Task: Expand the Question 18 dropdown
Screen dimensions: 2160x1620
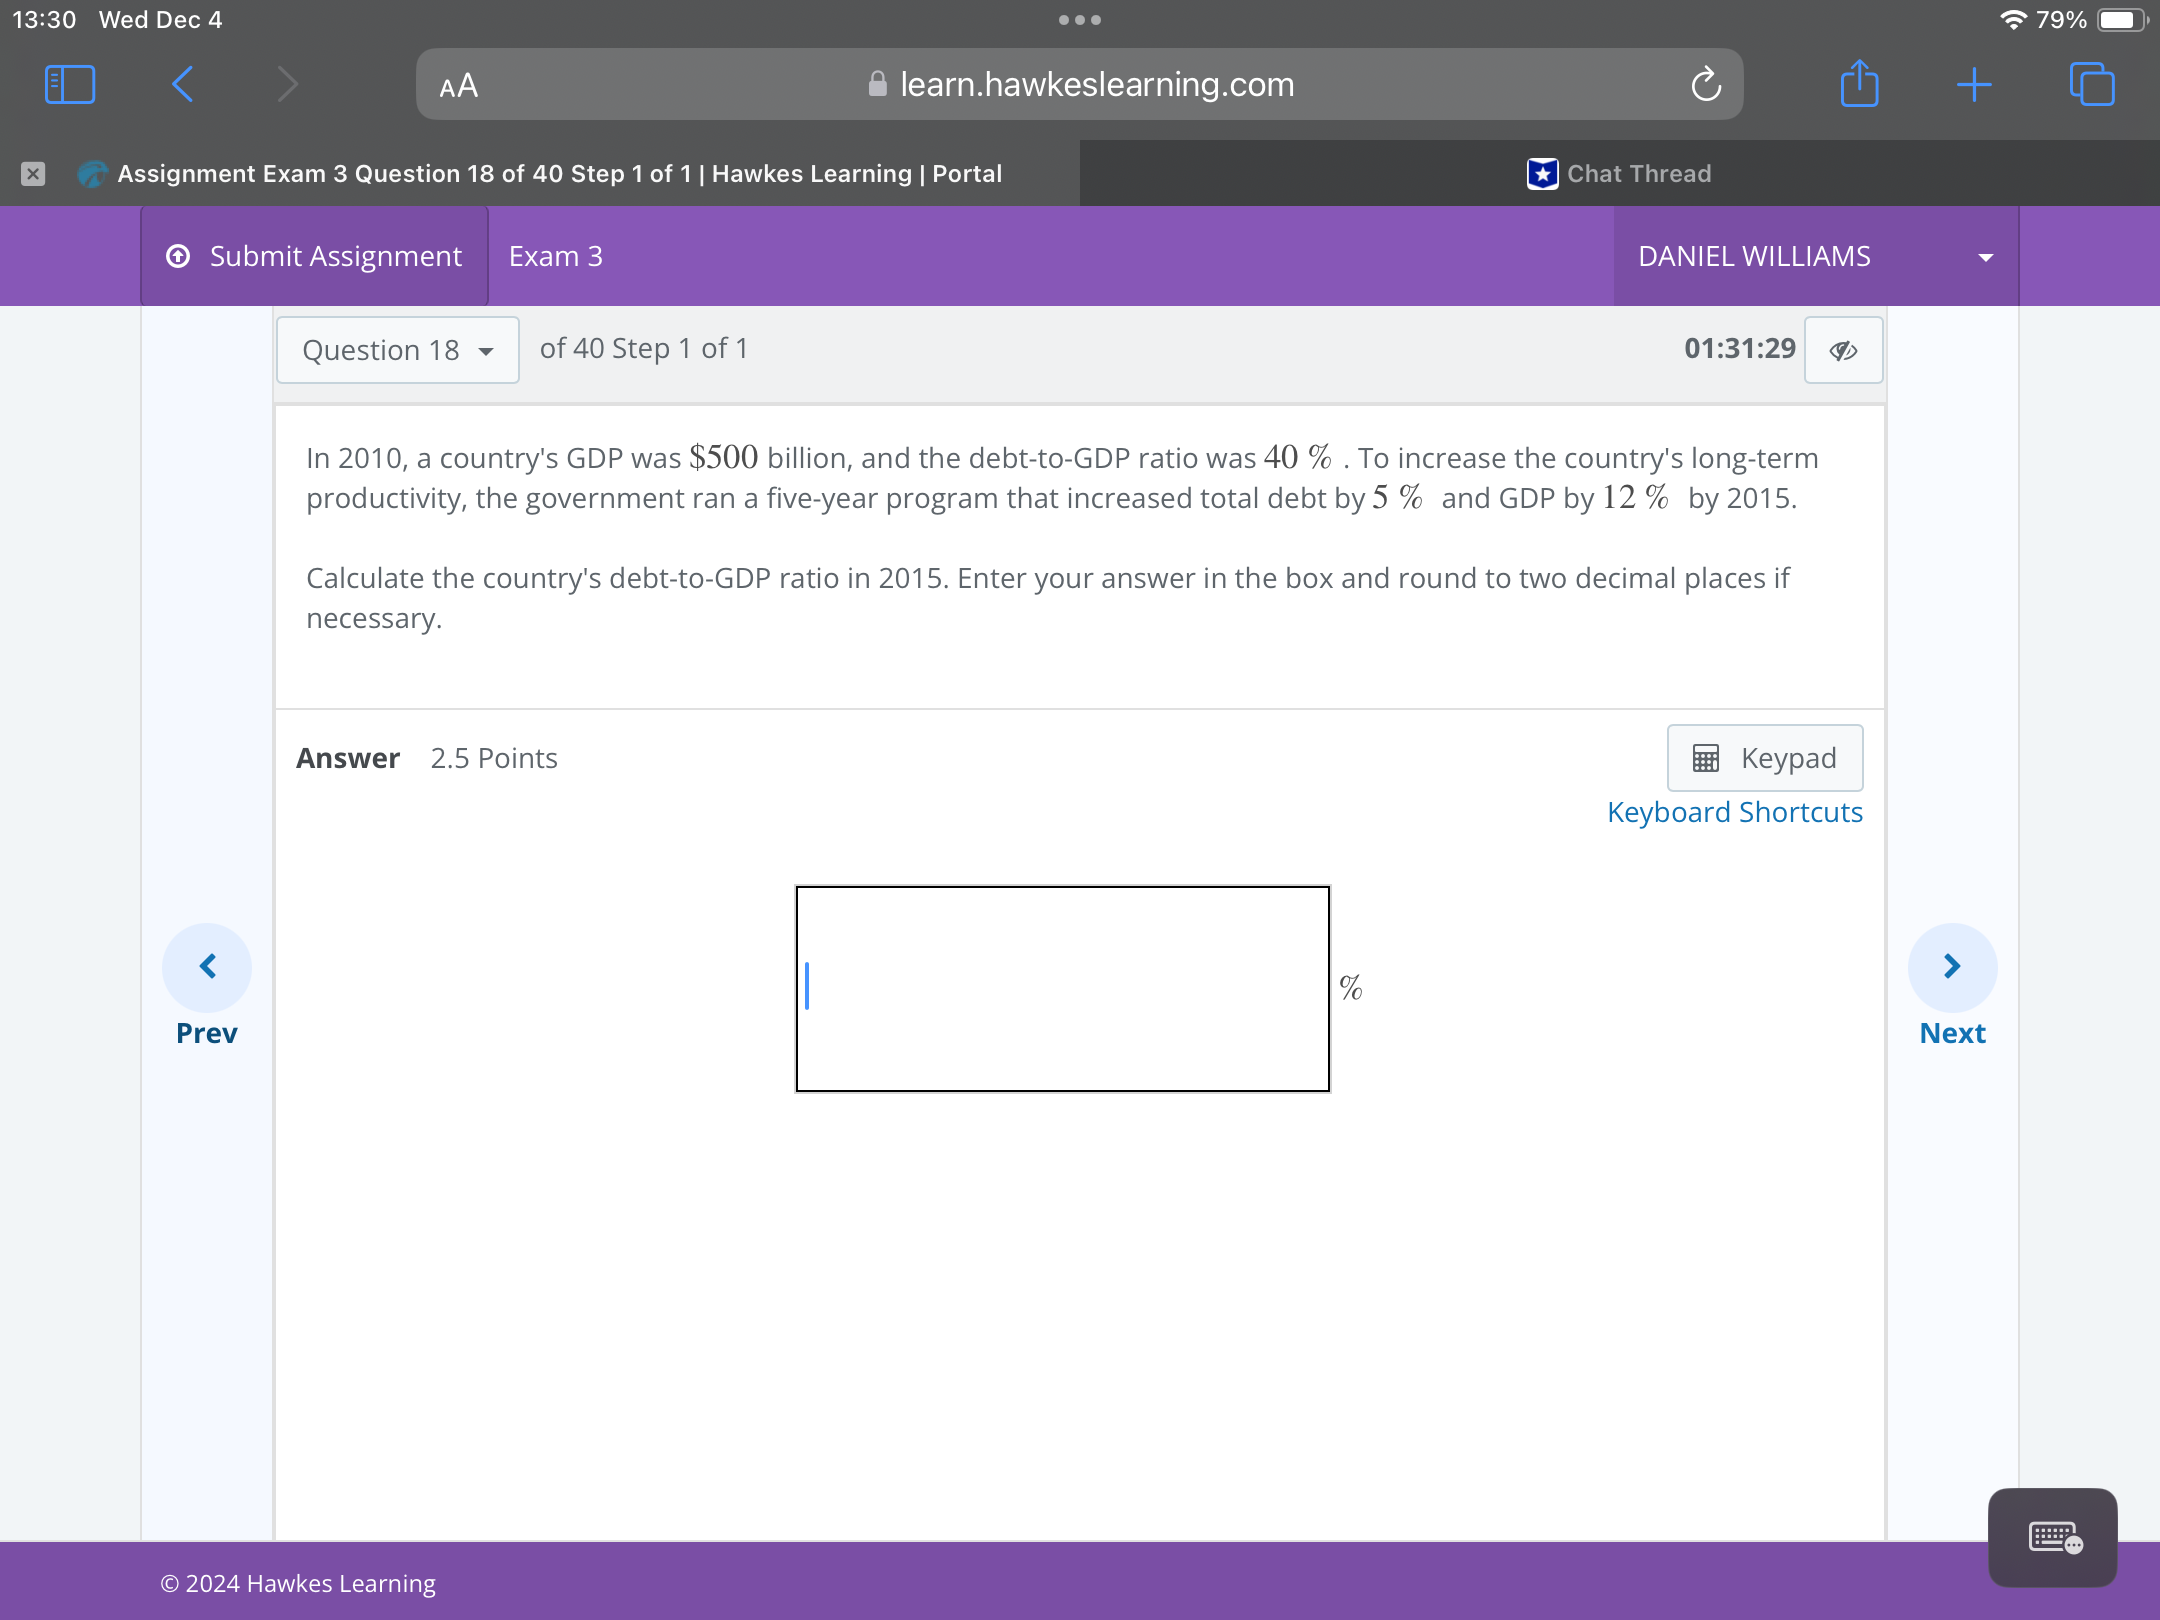Action: pos(398,350)
